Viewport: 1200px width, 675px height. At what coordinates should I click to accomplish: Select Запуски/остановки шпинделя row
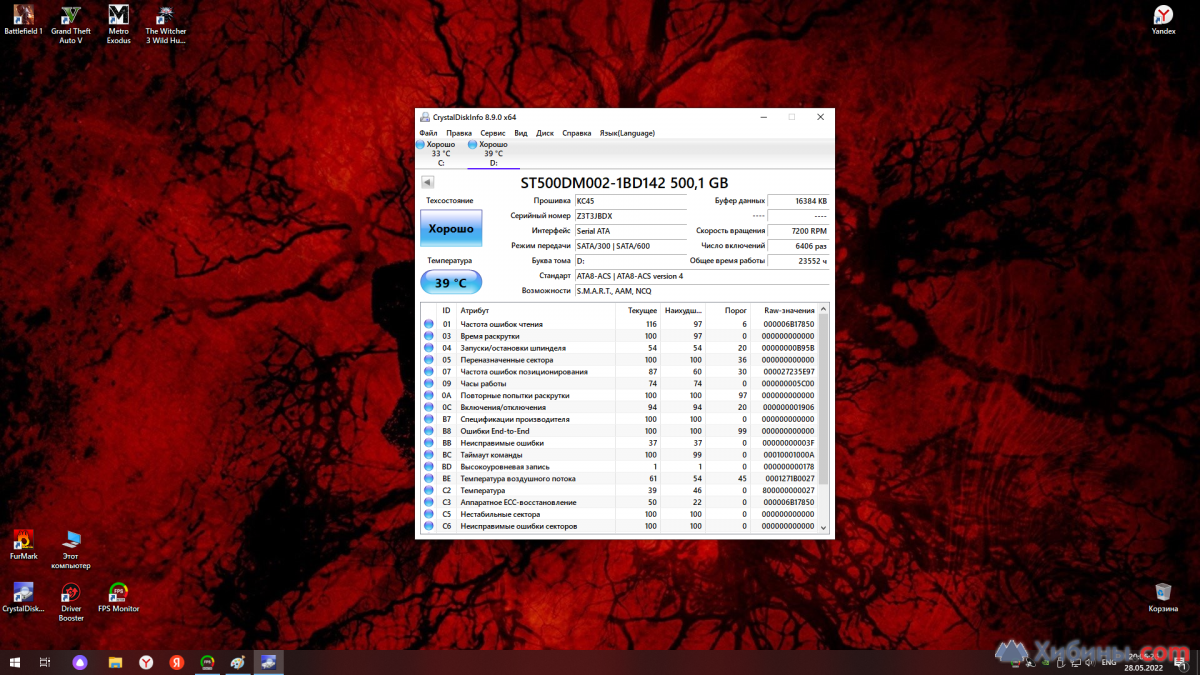click(x=620, y=348)
